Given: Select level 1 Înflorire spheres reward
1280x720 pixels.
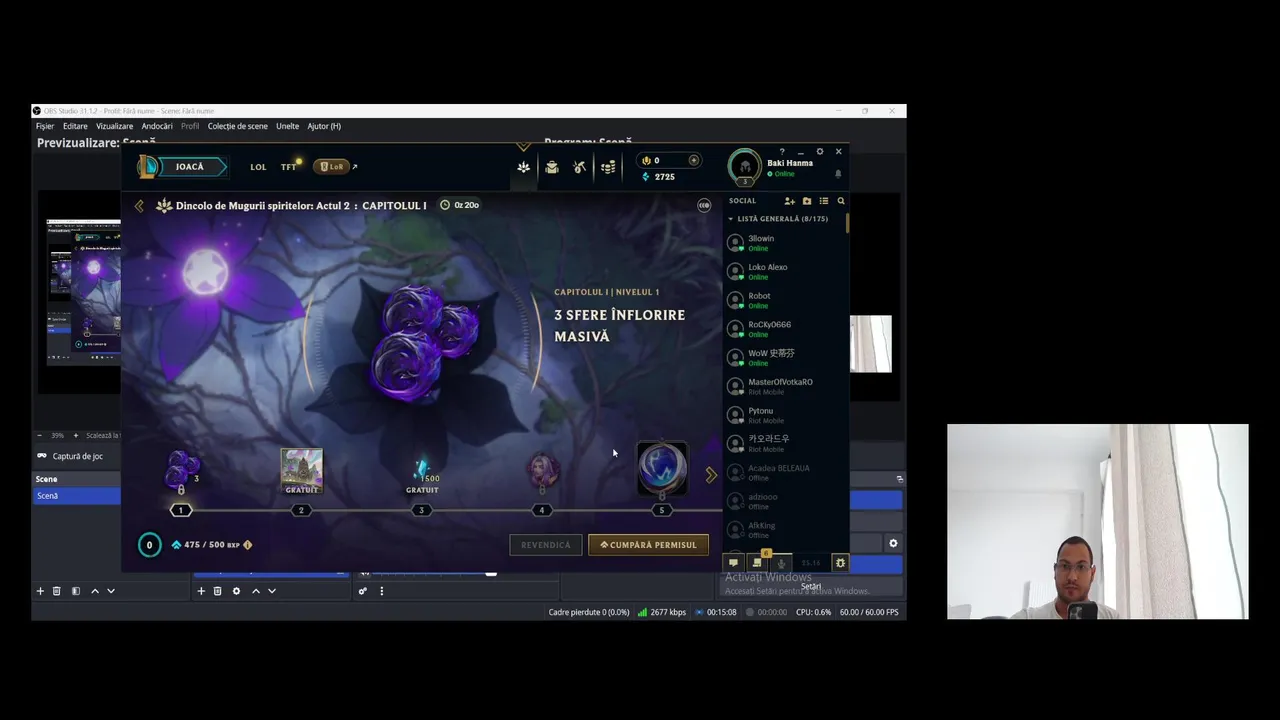Looking at the screenshot, I should coord(181,470).
